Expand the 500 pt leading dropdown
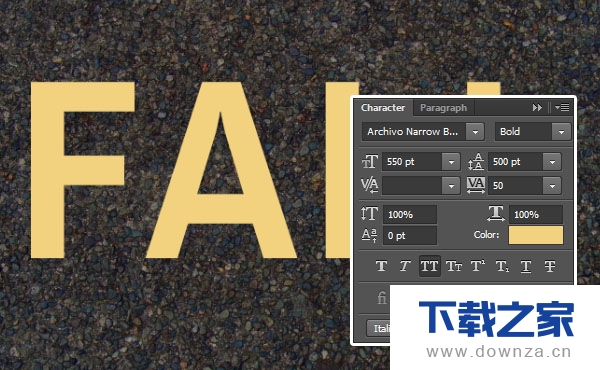Viewport: 600px width, 370px height. coord(552,162)
